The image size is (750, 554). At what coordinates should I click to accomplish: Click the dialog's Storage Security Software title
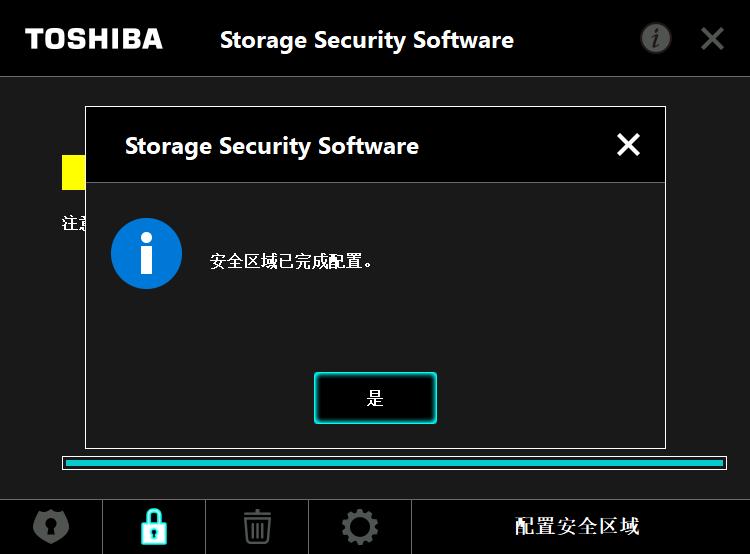271,146
